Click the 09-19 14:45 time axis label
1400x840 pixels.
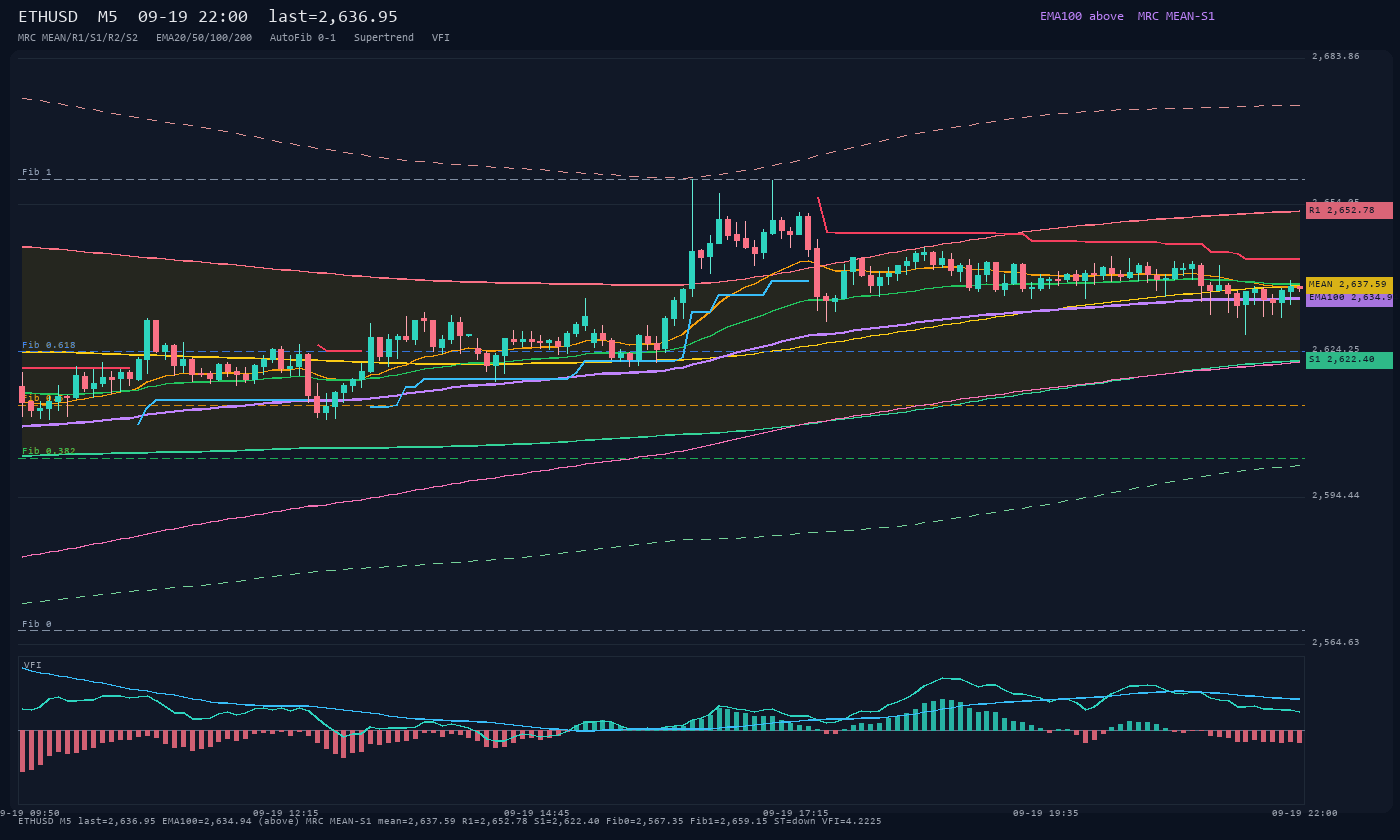536,814
